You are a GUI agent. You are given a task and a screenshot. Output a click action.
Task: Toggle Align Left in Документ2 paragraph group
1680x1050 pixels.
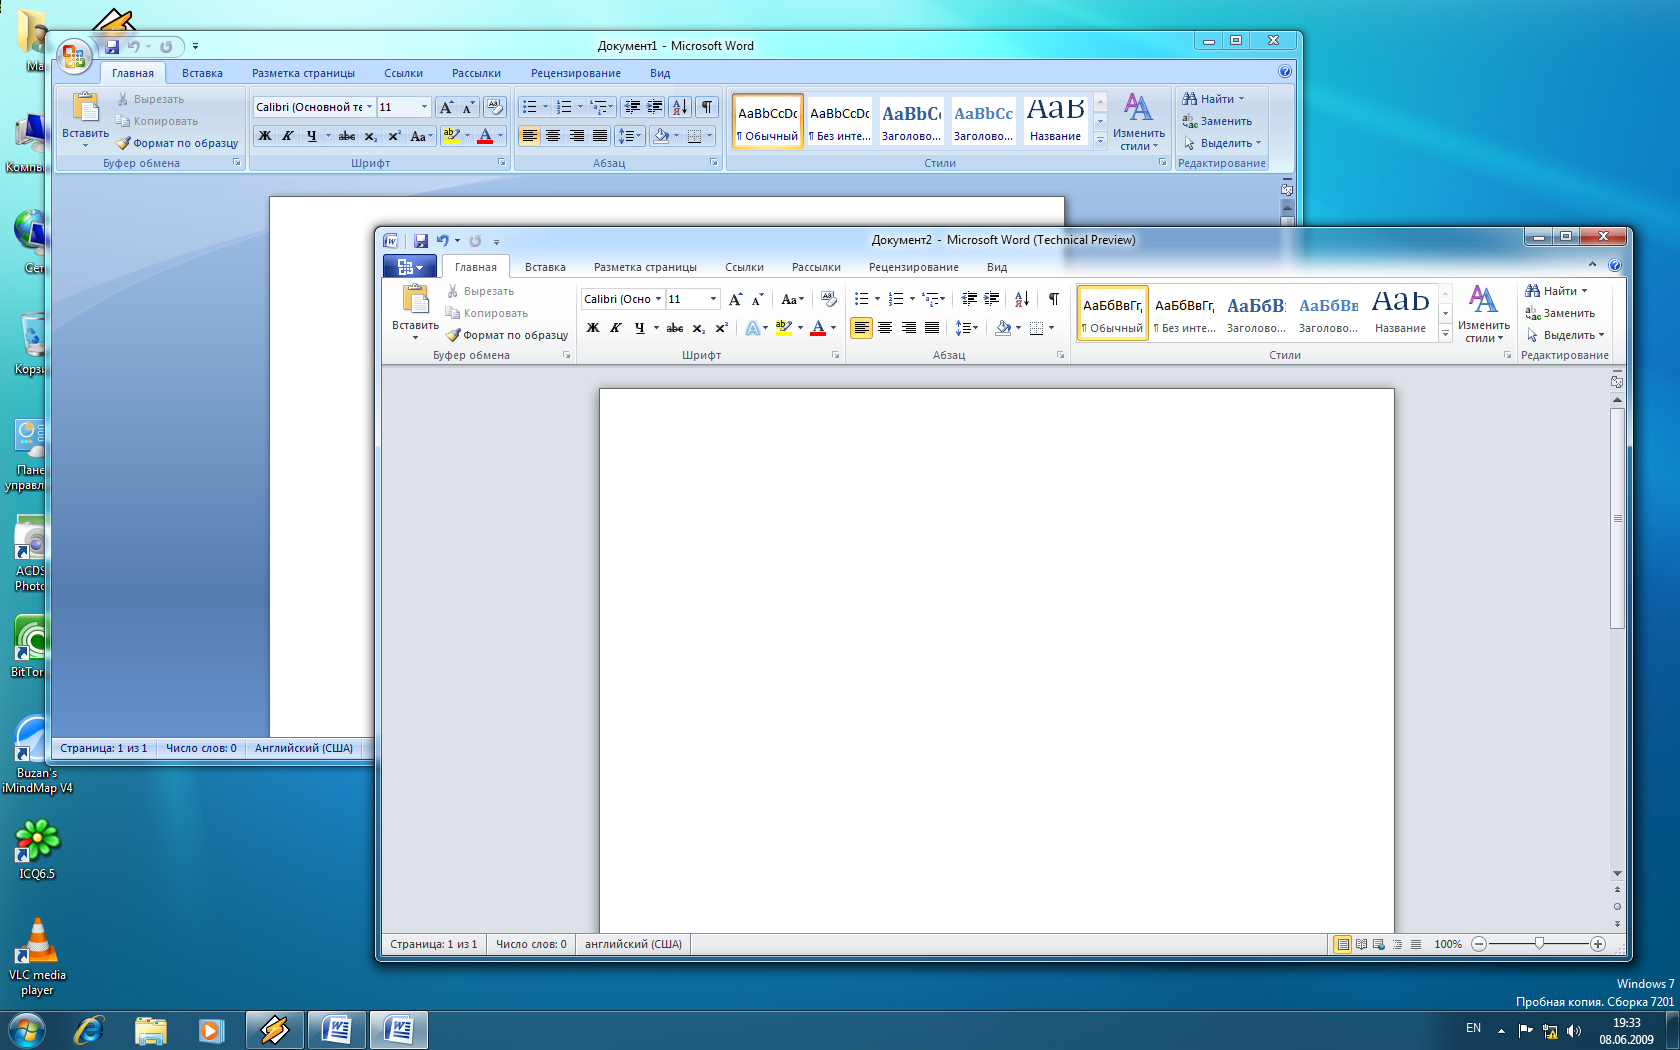tap(861, 328)
